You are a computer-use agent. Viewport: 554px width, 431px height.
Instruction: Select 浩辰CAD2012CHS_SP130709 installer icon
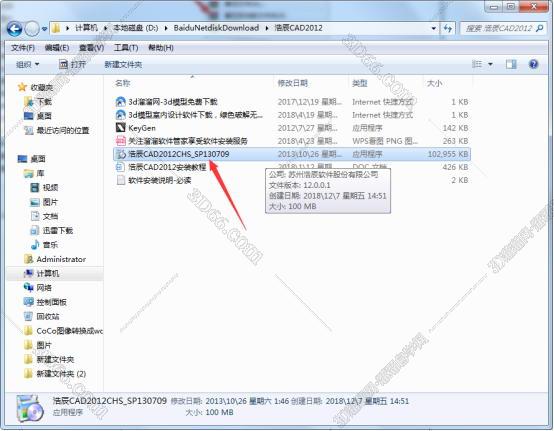coord(120,154)
